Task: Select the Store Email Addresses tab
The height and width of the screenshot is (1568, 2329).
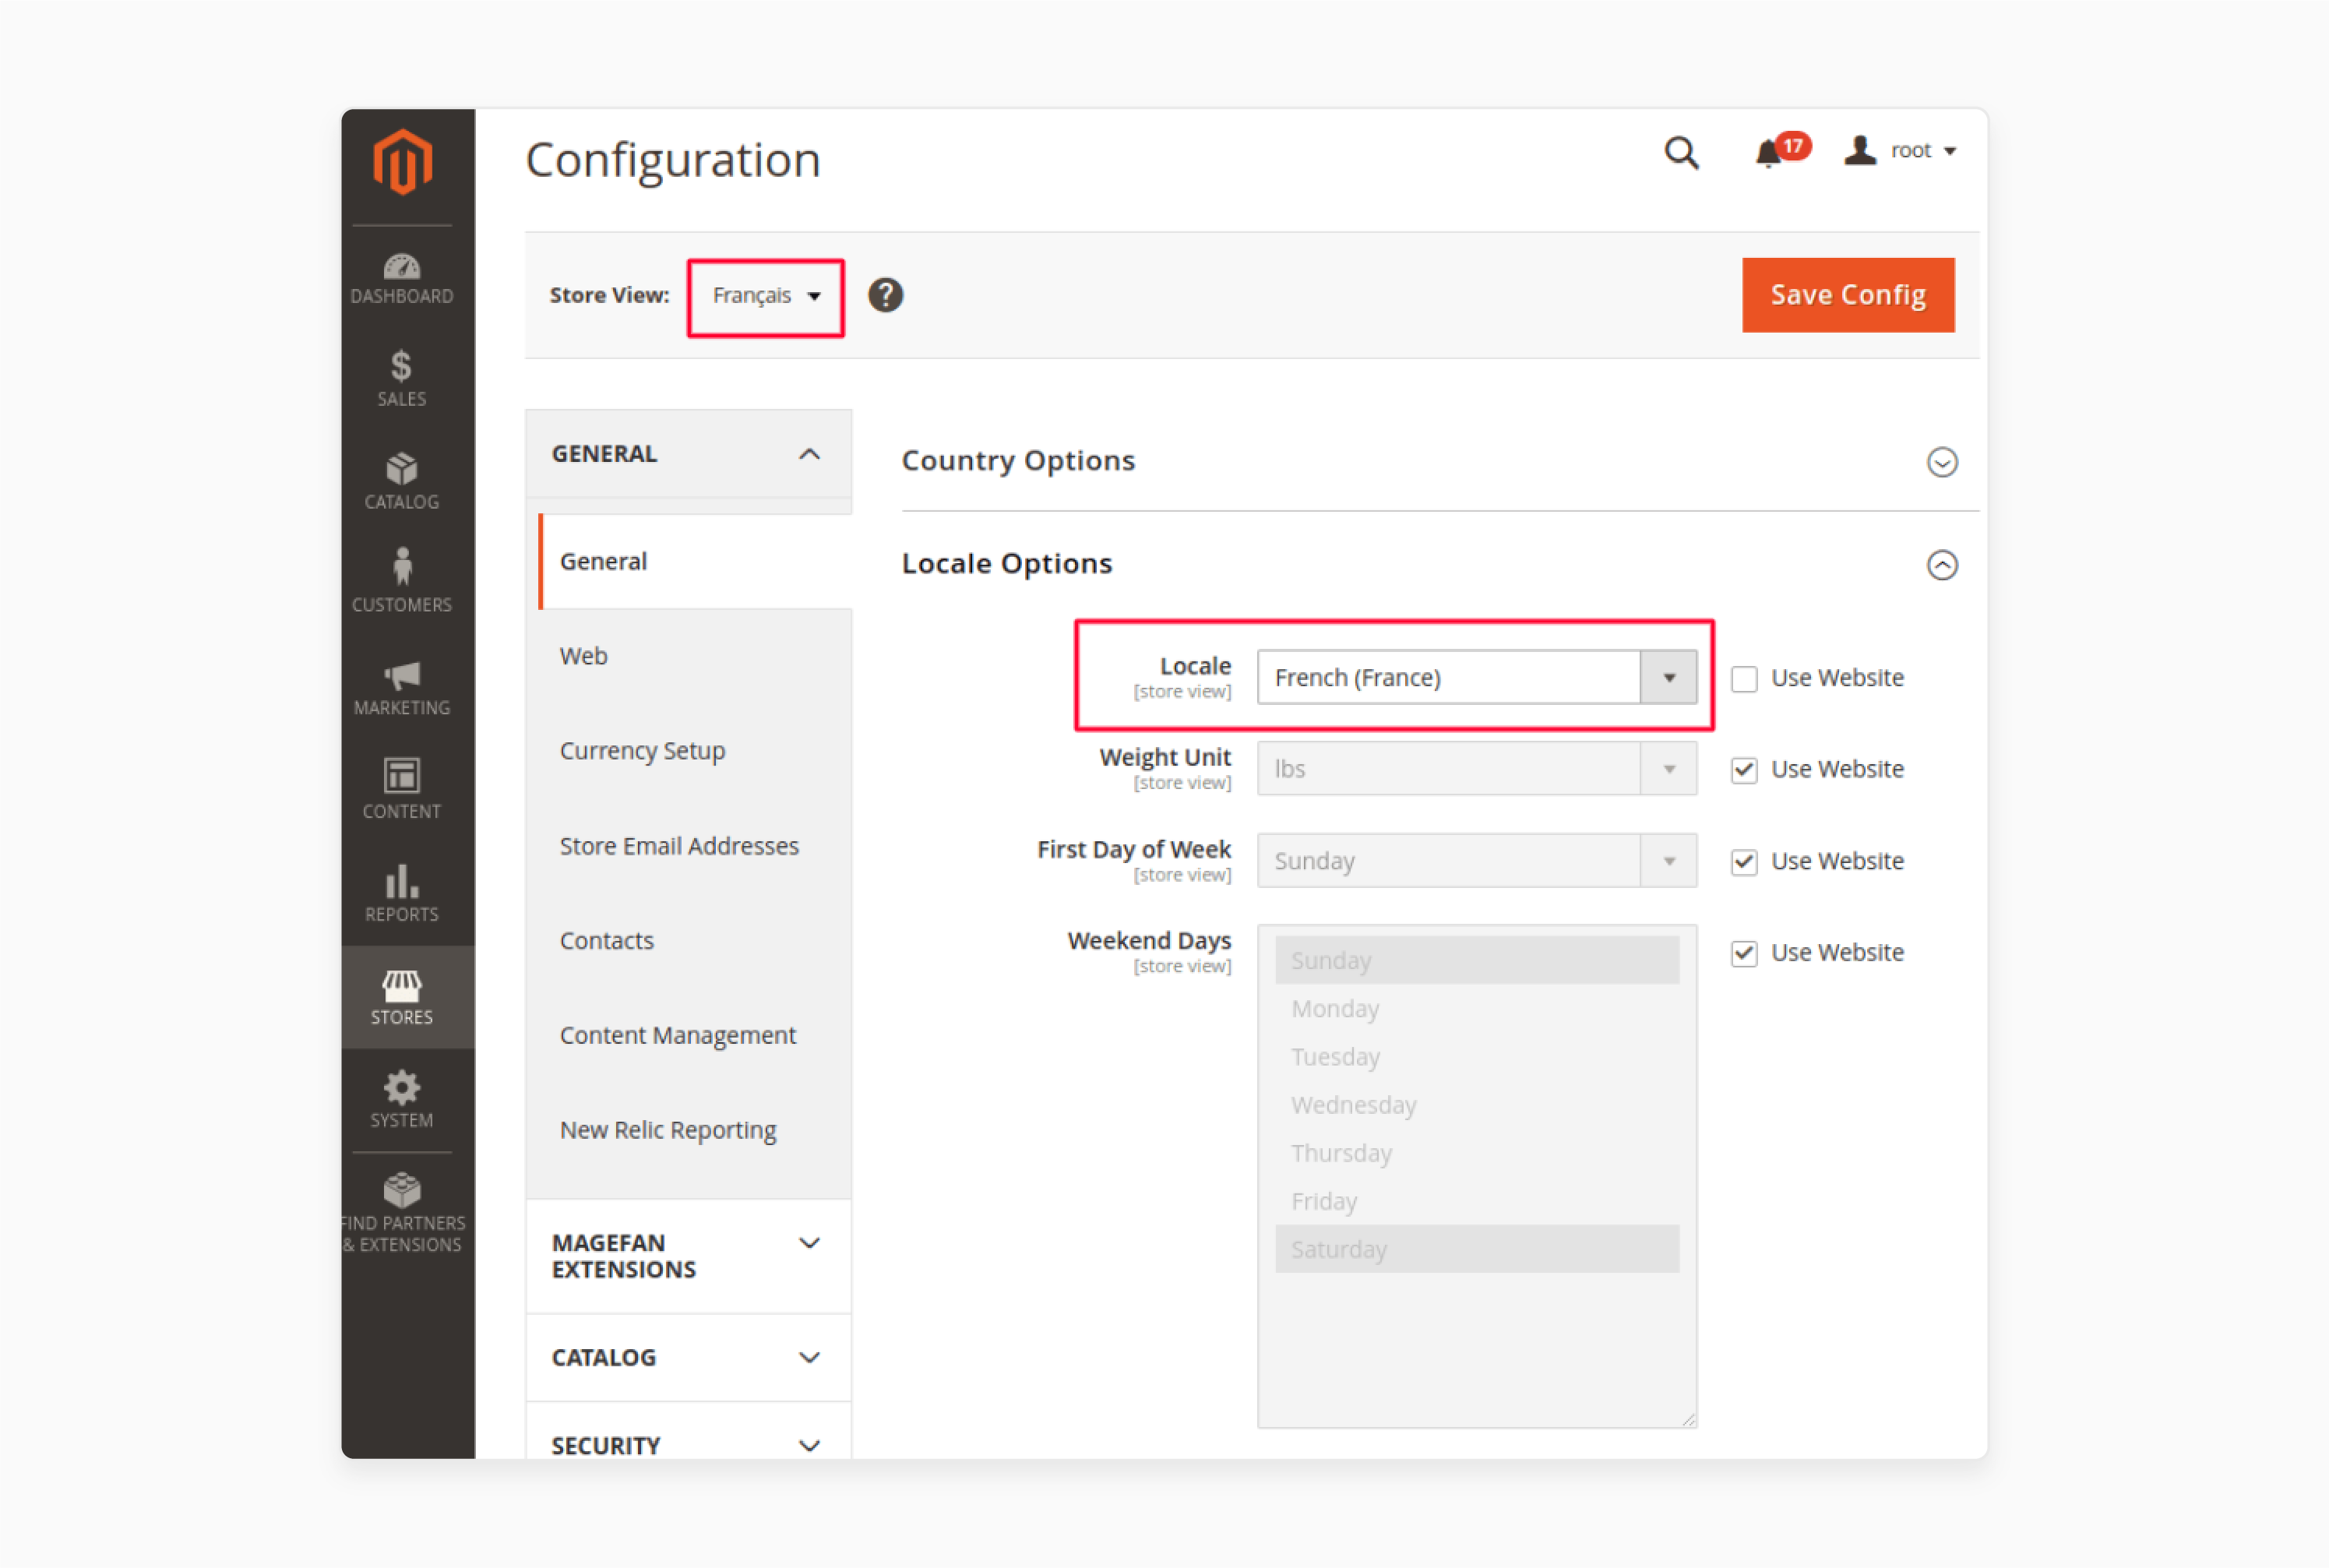Action: 695,846
